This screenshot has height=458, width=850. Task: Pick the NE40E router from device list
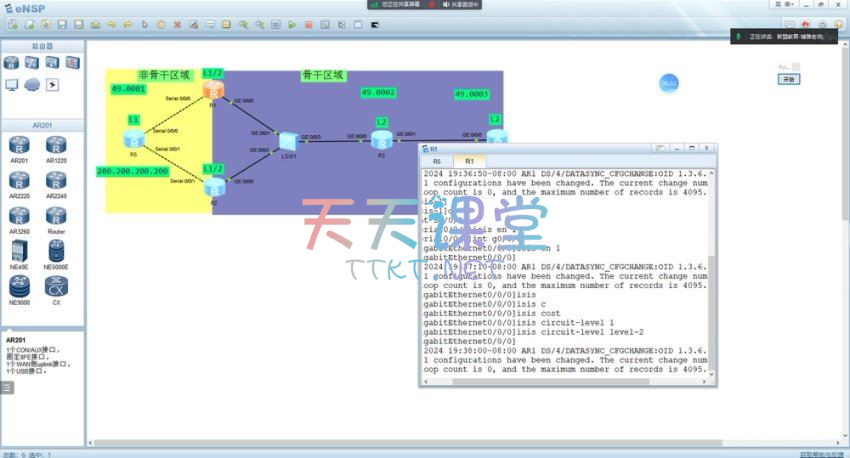click(x=19, y=250)
